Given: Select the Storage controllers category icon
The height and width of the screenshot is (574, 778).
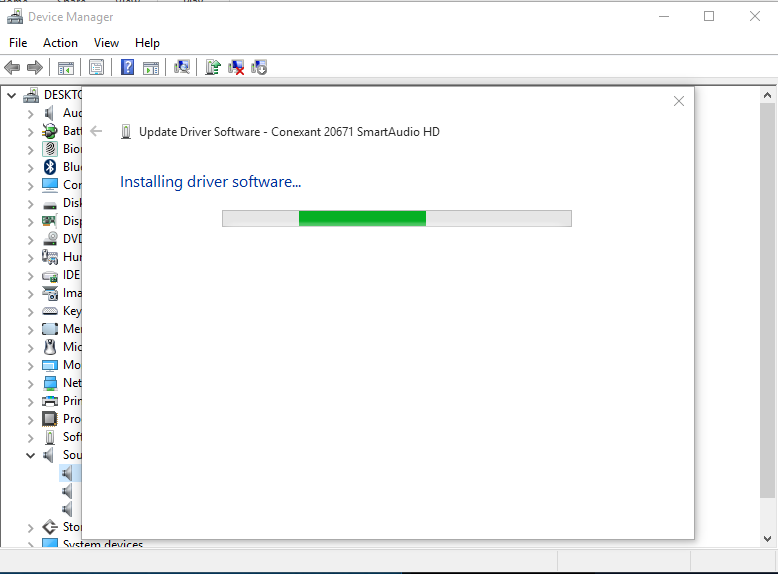Looking at the screenshot, I should (50, 527).
